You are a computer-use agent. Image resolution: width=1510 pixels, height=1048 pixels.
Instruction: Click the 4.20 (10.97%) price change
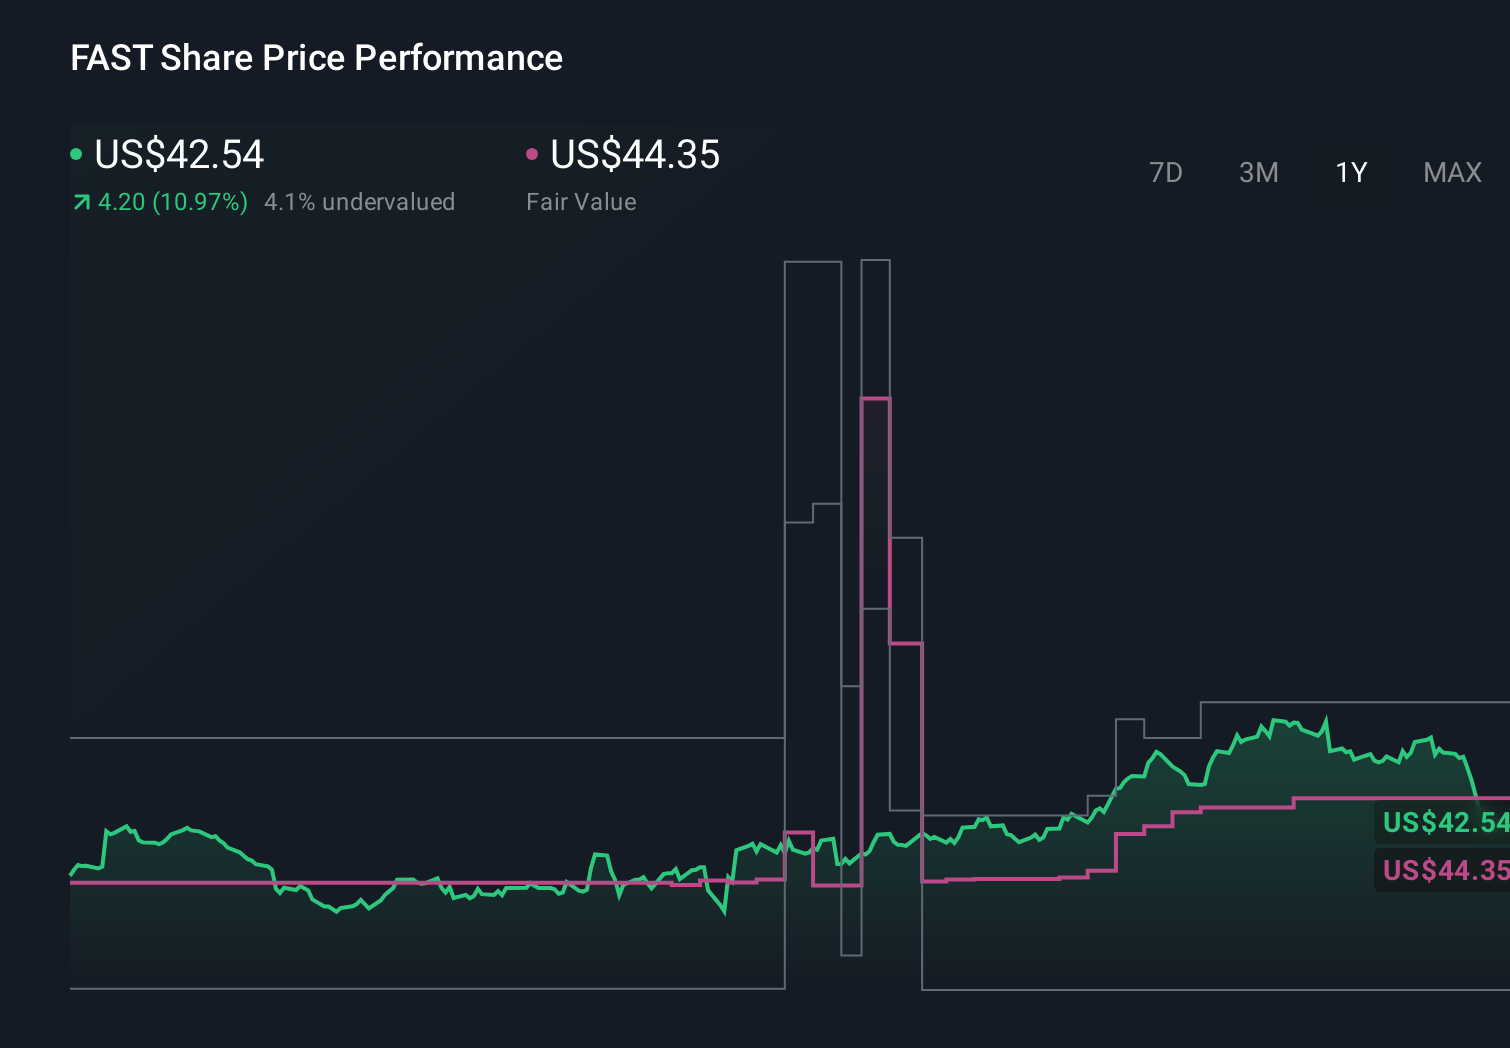172,202
